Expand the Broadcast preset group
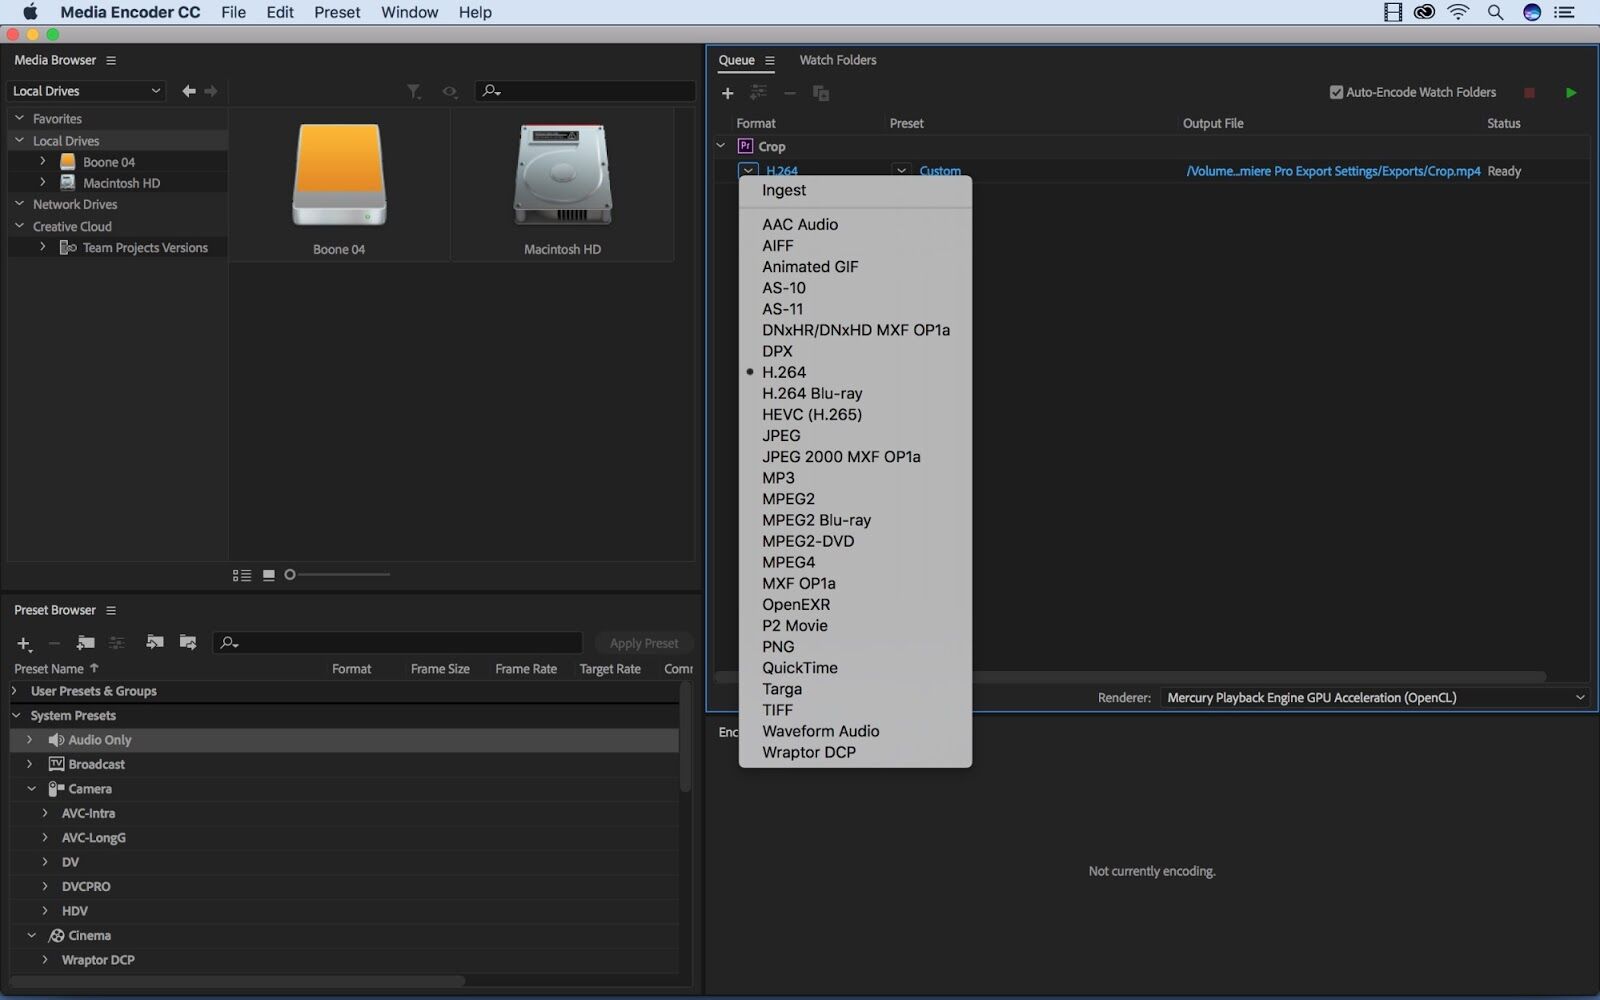Viewport: 1600px width, 1000px height. [29, 764]
